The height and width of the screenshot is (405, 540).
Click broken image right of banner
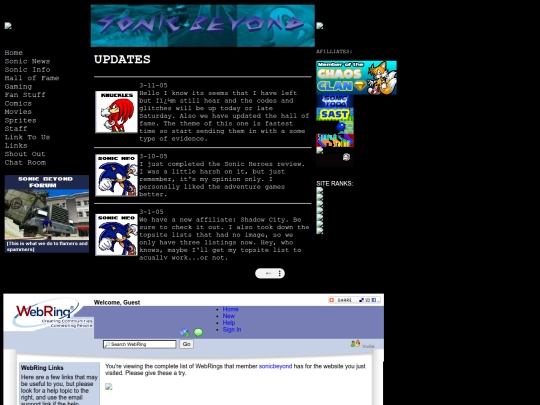(x=320, y=26)
